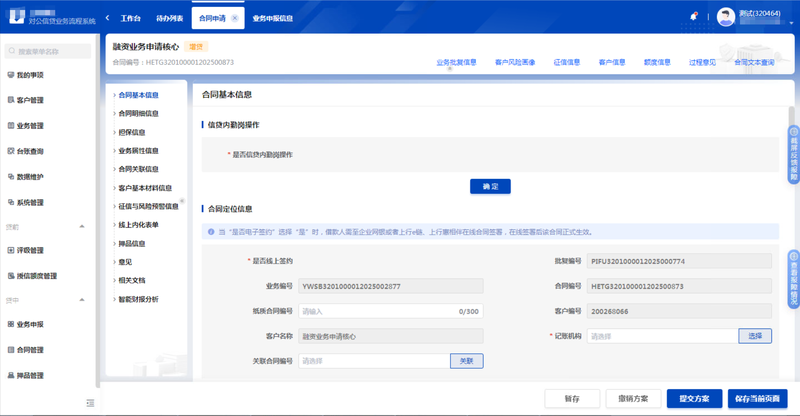Click the 选择 button beside 记账机构
The image size is (800, 416).
point(755,336)
